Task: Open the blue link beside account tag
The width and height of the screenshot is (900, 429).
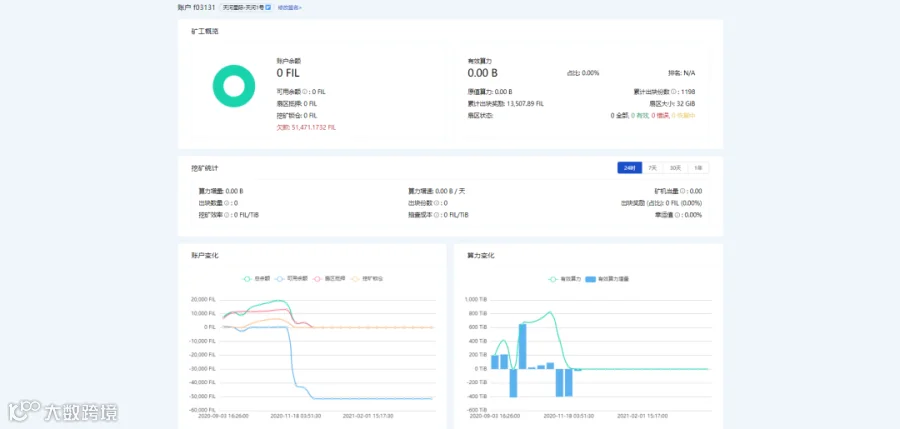Action: 289,7
